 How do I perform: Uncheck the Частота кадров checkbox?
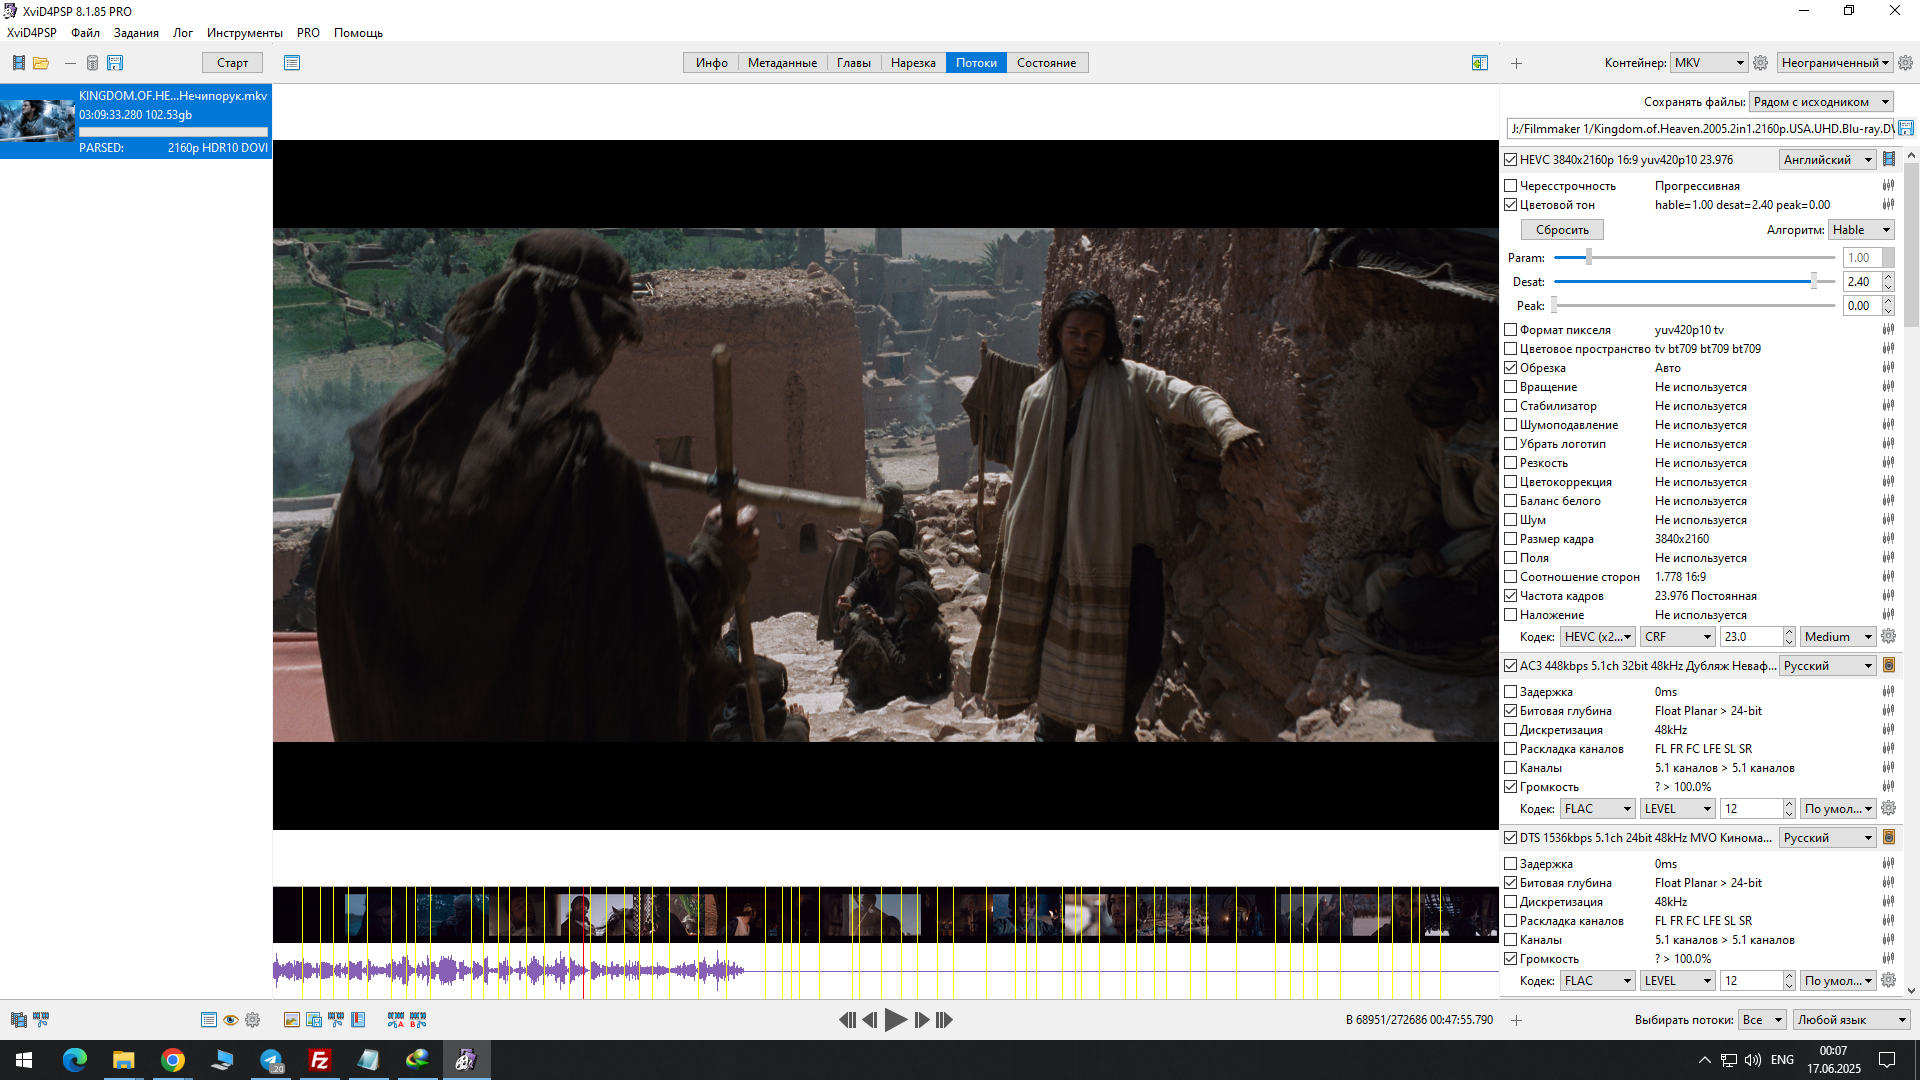(1511, 596)
